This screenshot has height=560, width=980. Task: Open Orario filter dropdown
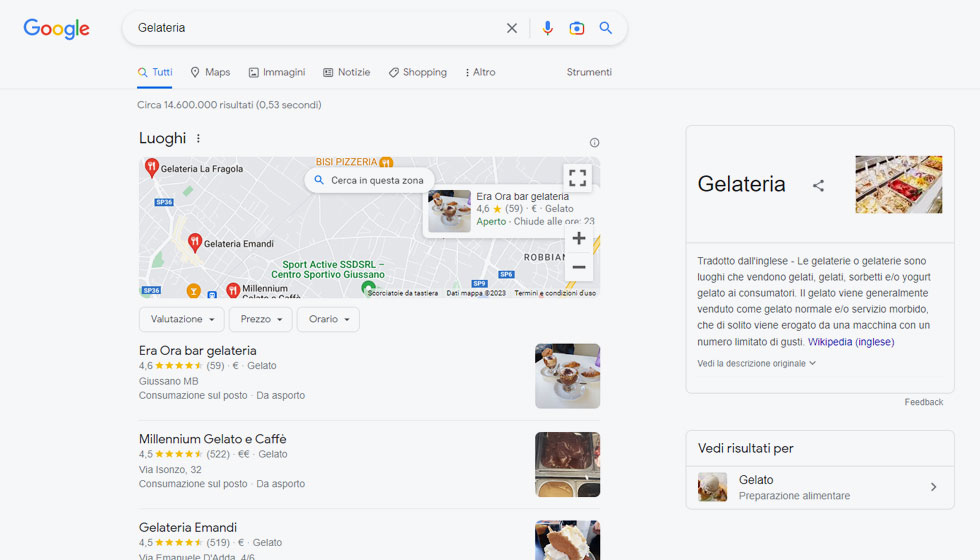click(328, 319)
